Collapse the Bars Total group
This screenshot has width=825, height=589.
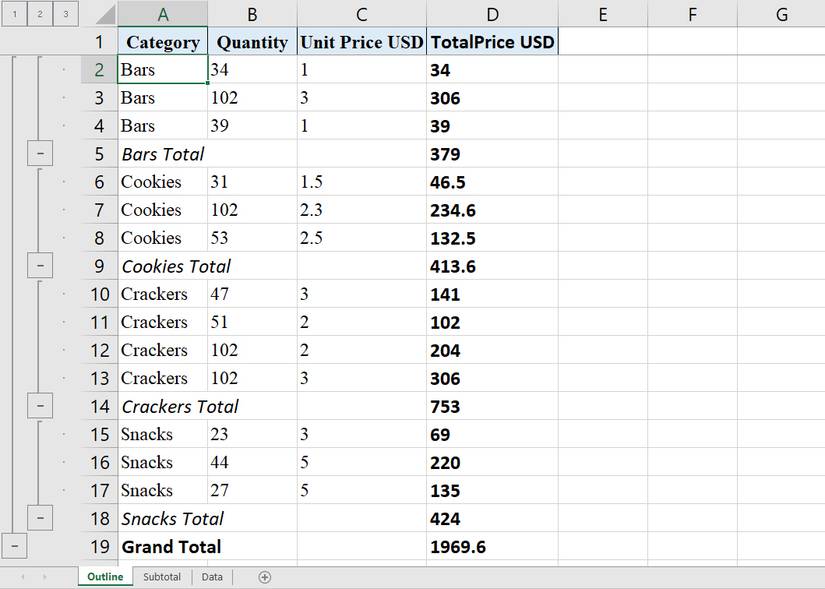point(40,154)
